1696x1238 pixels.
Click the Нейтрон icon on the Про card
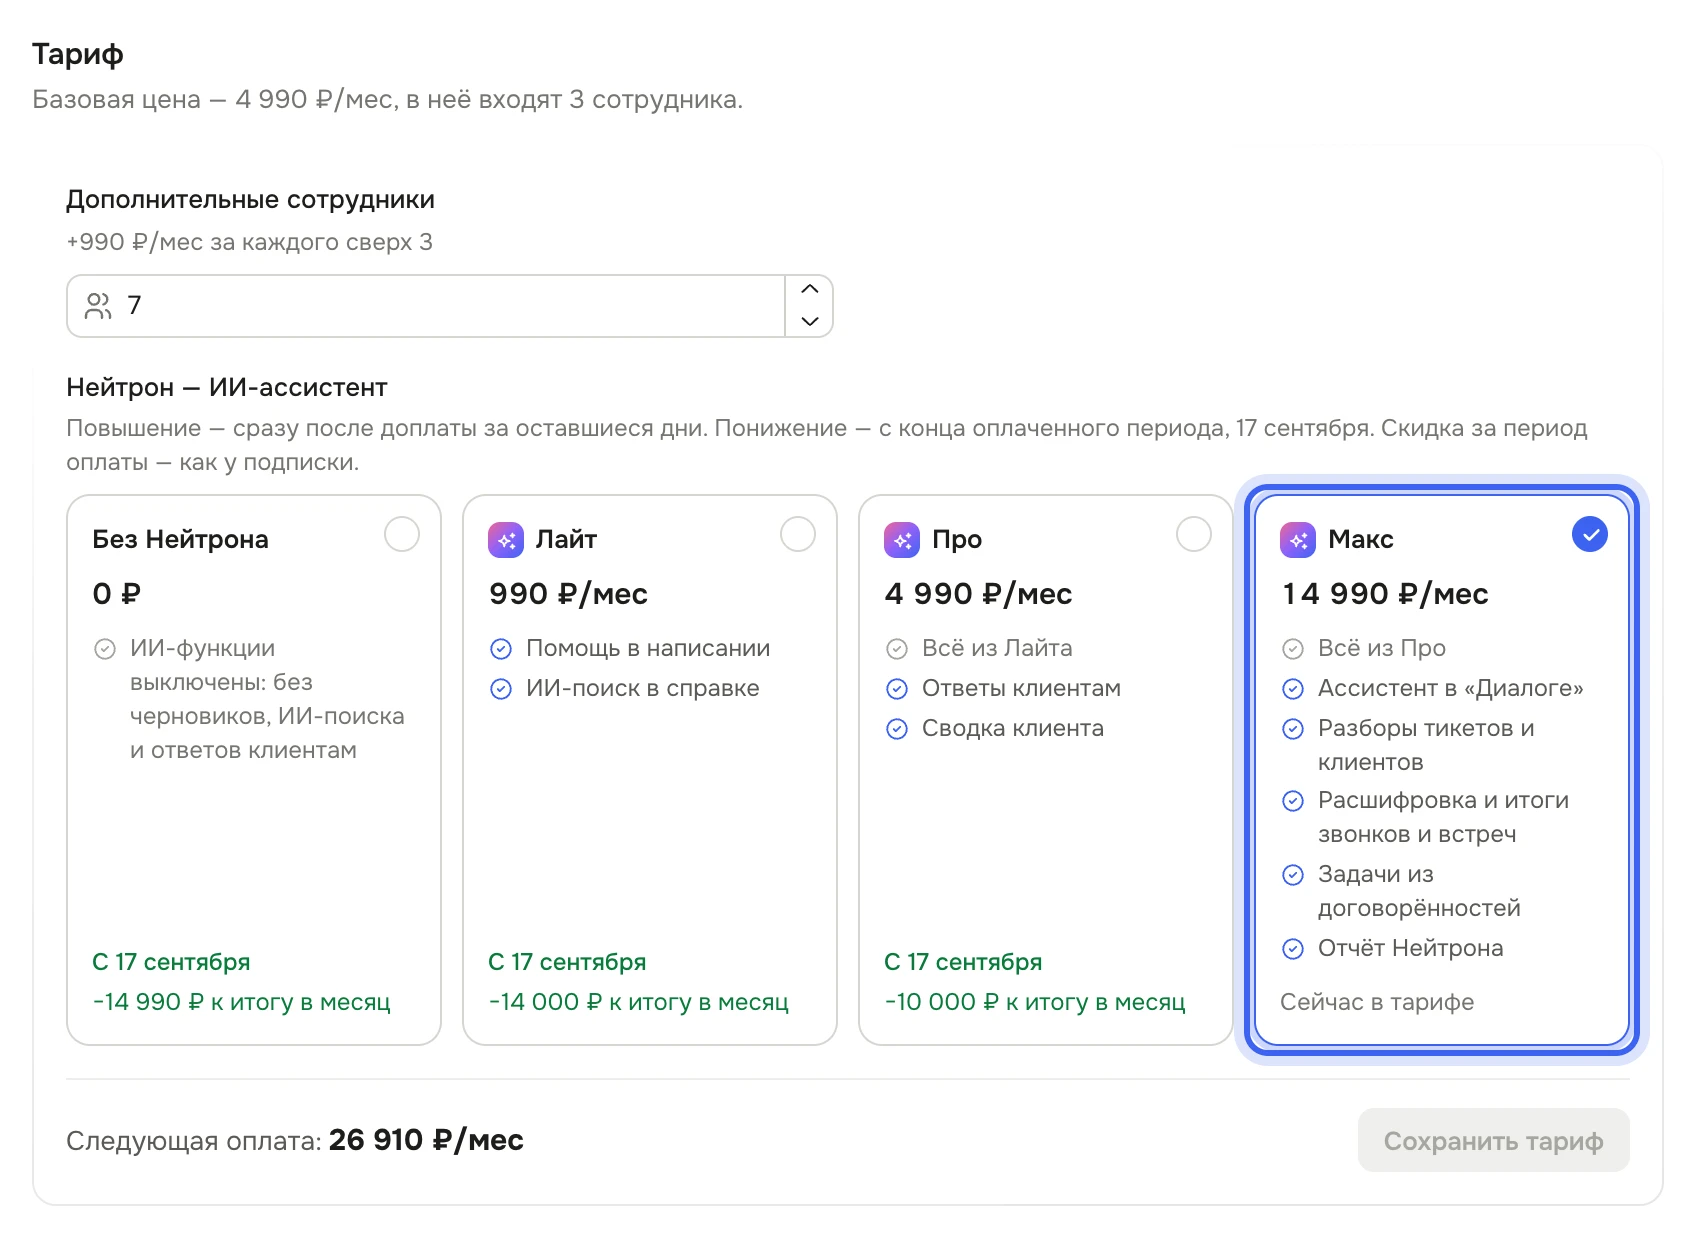pos(902,540)
